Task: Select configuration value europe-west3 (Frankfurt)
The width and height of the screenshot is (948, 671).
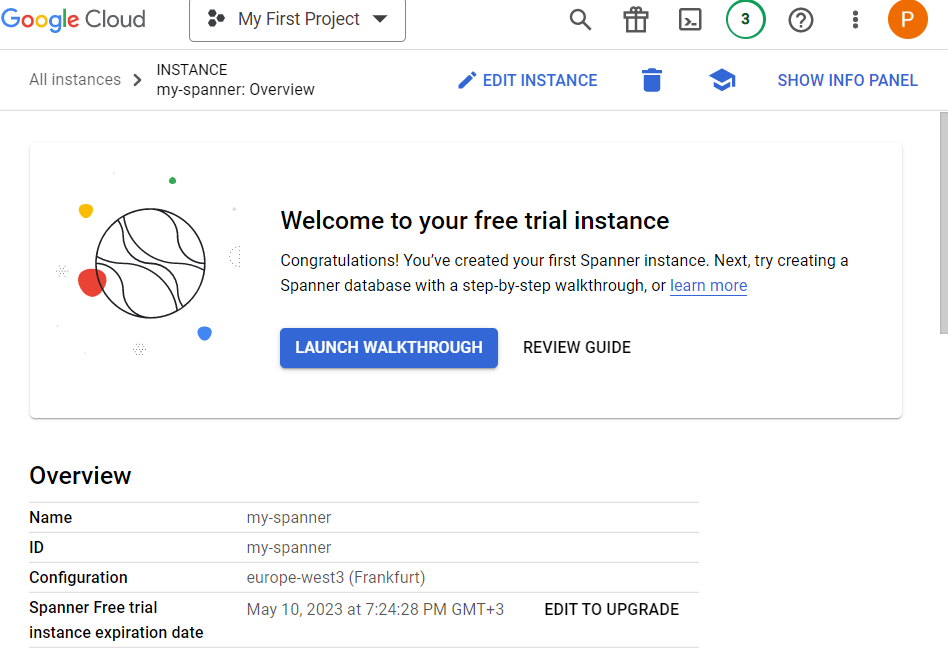Action: pos(336,577)
